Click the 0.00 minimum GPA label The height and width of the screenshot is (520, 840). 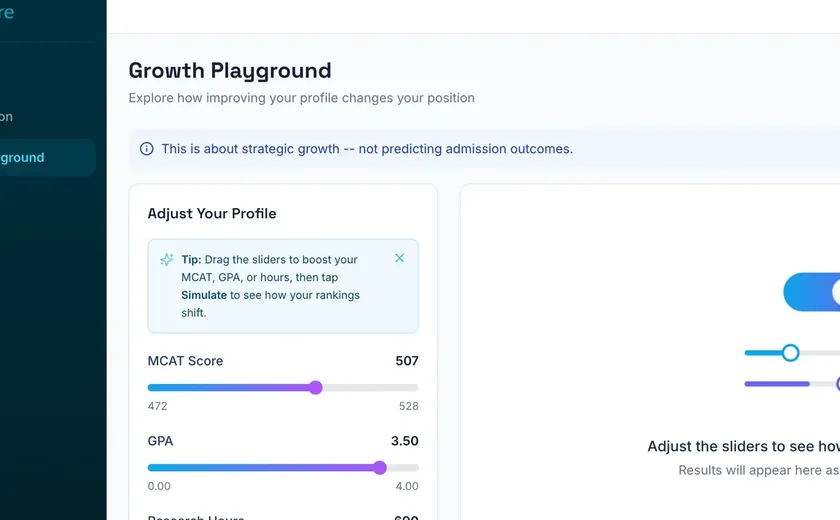point(159,486)
